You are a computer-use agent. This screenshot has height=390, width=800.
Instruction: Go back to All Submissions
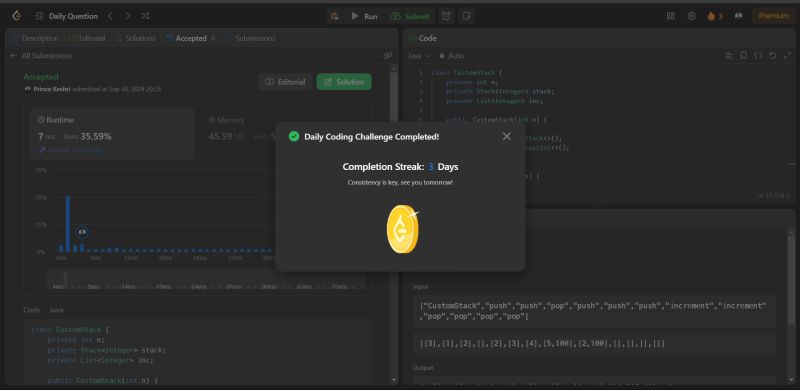41,56
